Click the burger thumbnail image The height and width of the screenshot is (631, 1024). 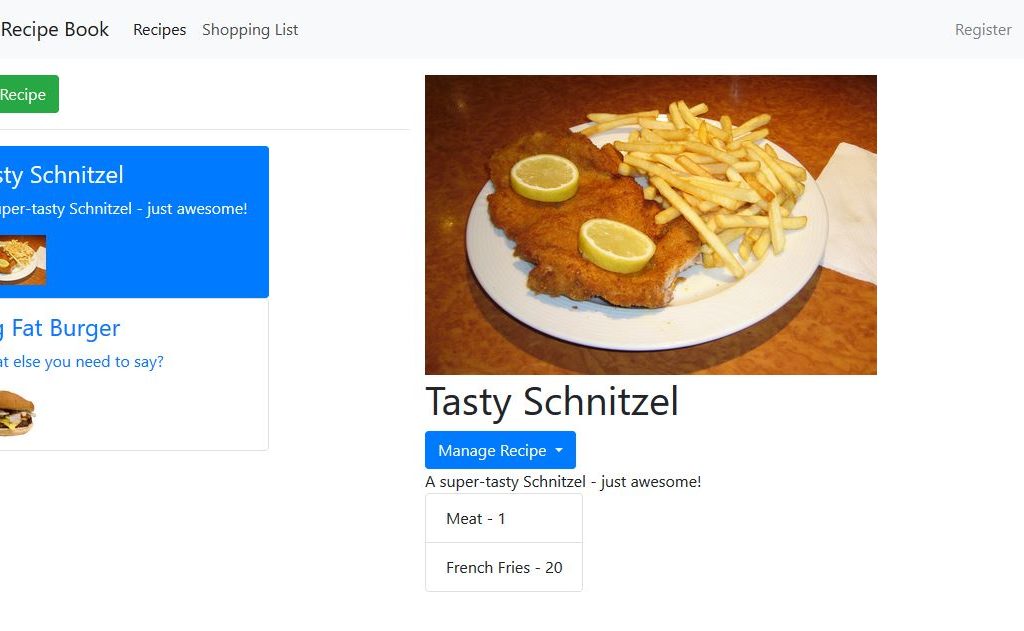click(17, 413)
